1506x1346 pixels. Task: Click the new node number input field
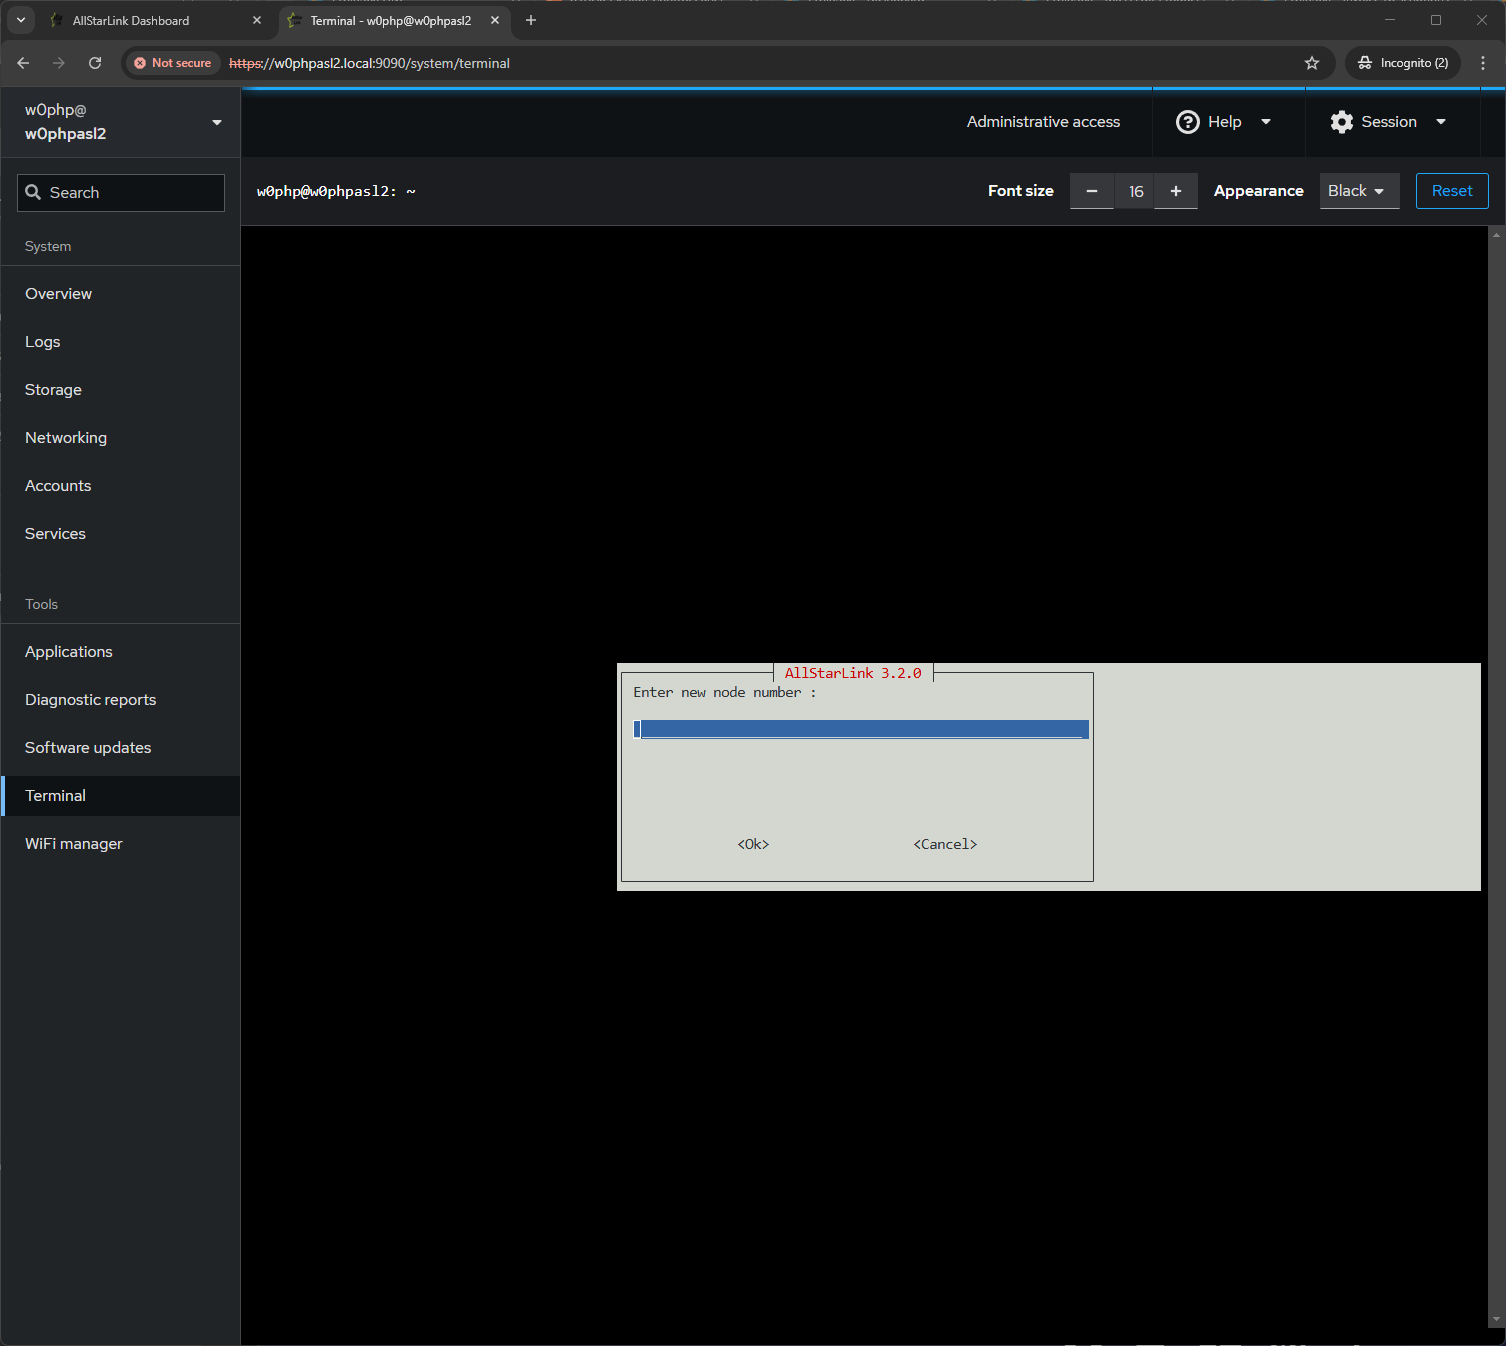(860, 729)
